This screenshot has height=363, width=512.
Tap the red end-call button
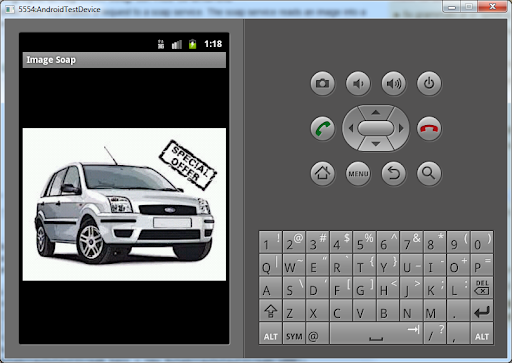pyautogui.click(x=429, y=128)
